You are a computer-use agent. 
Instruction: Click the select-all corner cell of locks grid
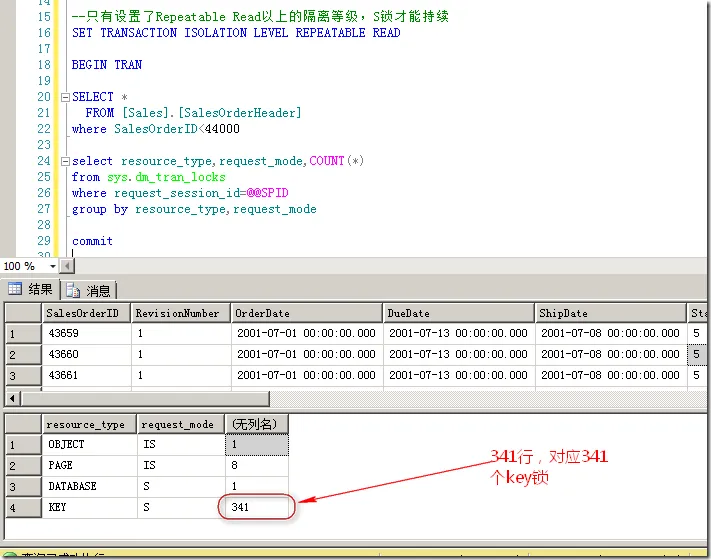point(21,424)
